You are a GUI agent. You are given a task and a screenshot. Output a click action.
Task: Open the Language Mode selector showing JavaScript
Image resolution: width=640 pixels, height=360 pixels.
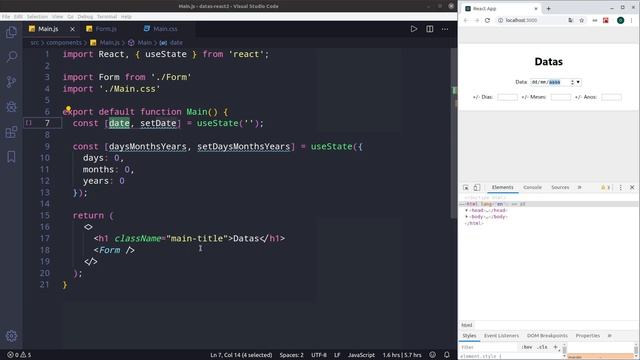361,355
